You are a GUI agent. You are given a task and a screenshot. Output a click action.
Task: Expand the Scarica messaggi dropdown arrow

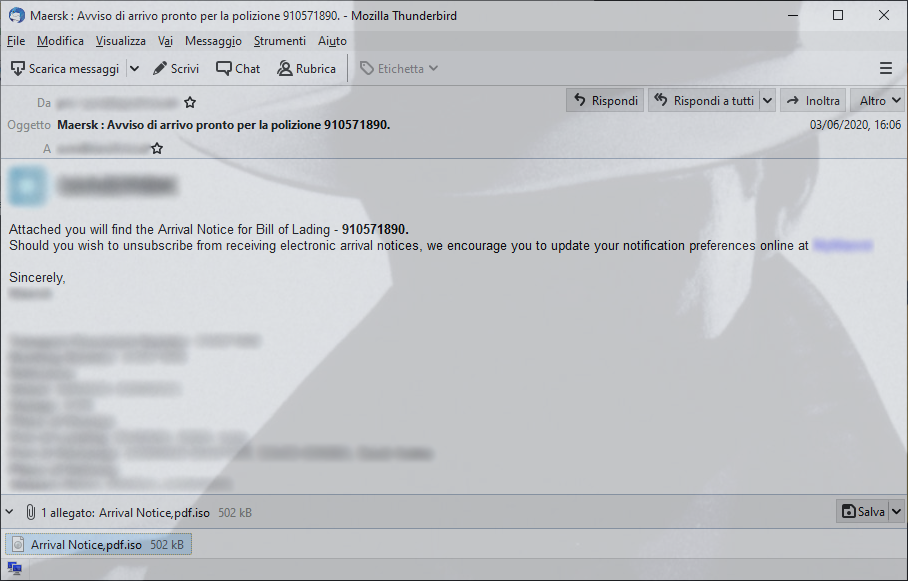pyautogui.click(x=134, y=69)
